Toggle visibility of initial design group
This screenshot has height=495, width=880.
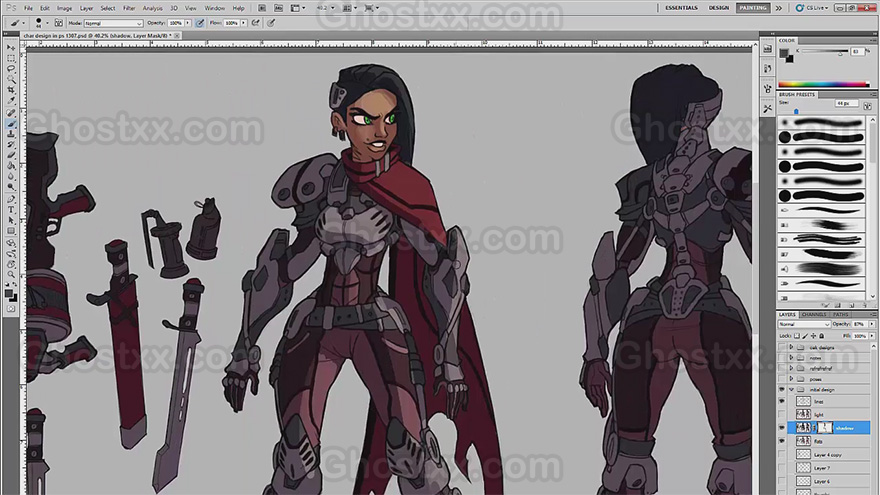tap(782, 389)
